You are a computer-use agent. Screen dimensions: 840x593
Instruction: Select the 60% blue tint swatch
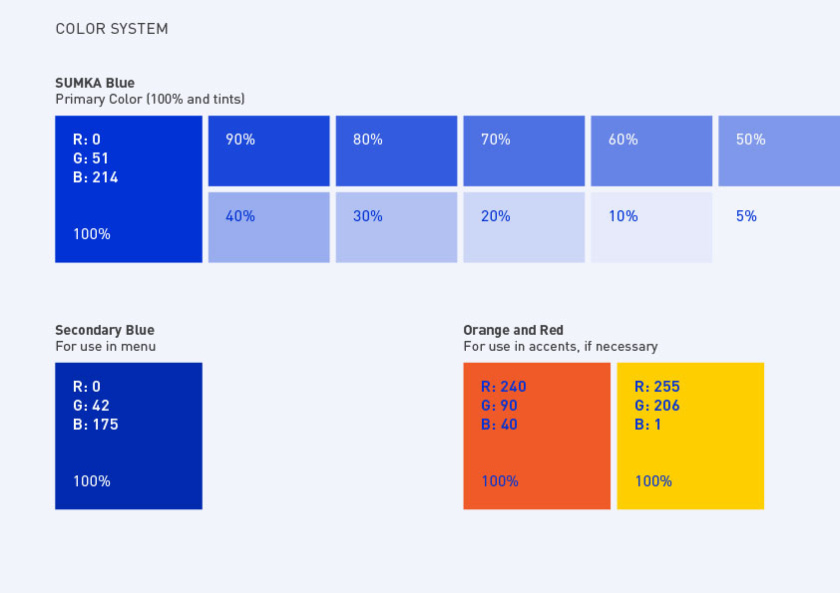click(x=651, y=151)
